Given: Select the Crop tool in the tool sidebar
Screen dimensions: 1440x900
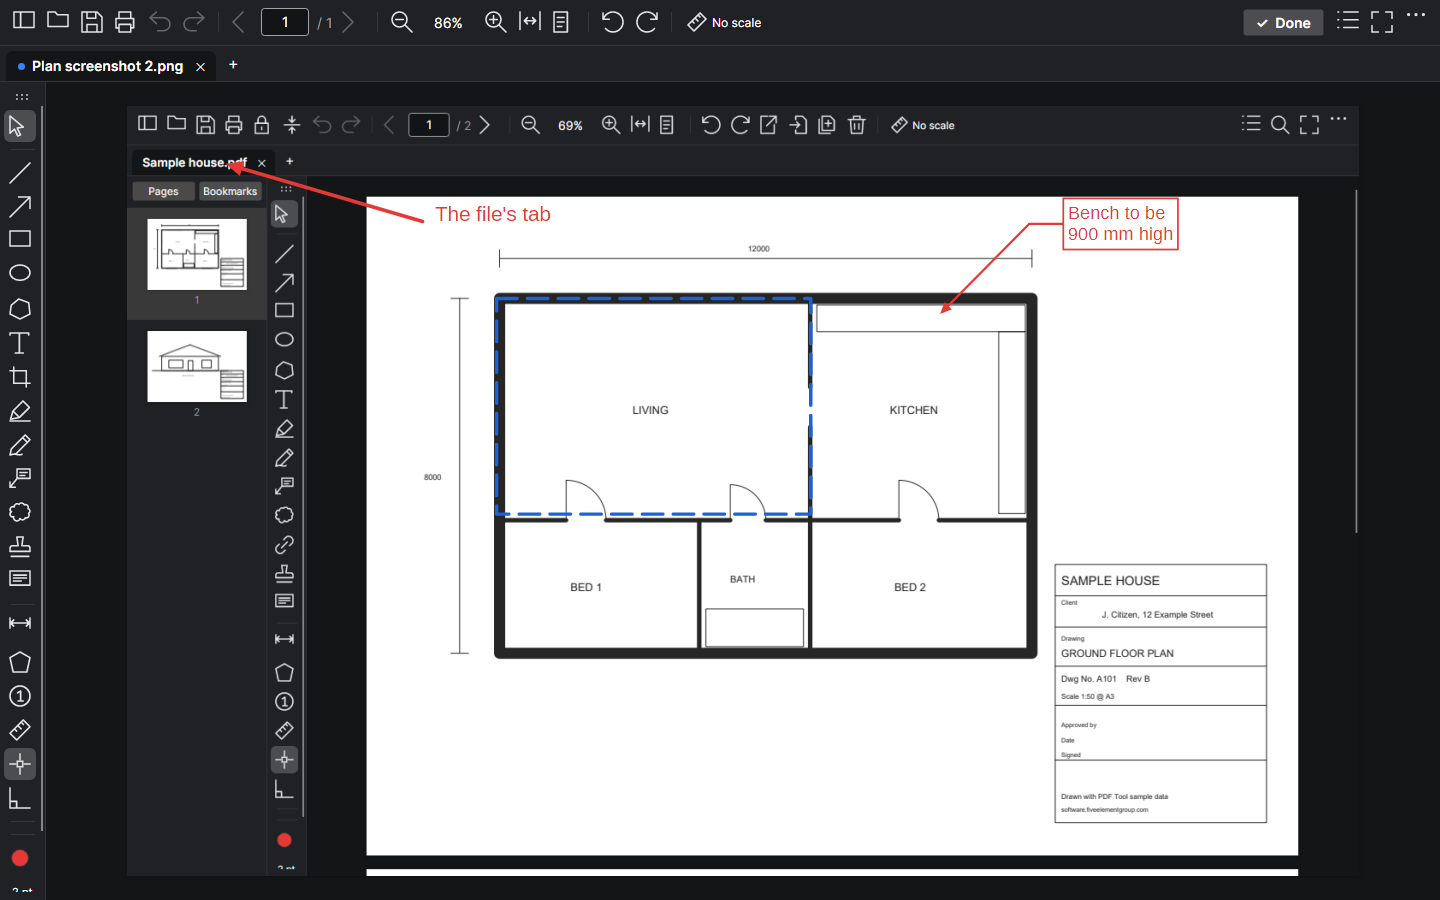Looking at the screenshot, I should 20,377.
